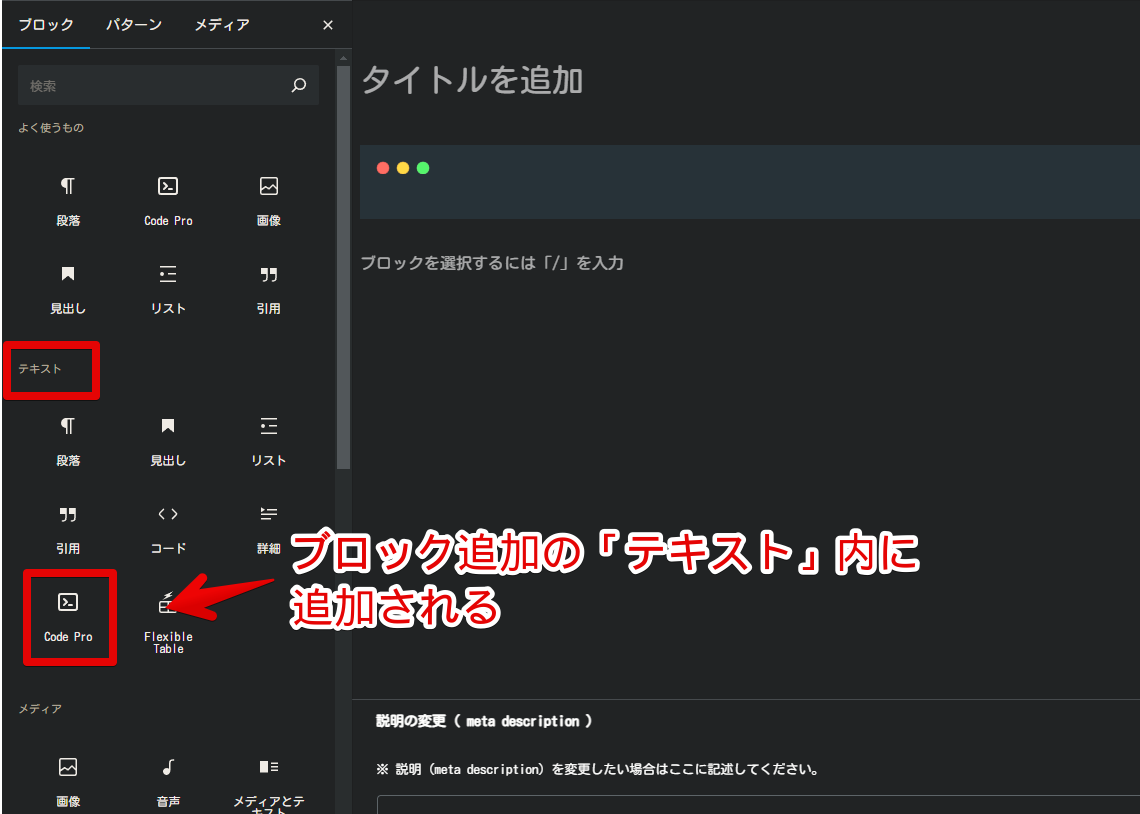Screen dimensions: 1140x814
Task: Insert the 詳細 block
Action: (268, 529)
